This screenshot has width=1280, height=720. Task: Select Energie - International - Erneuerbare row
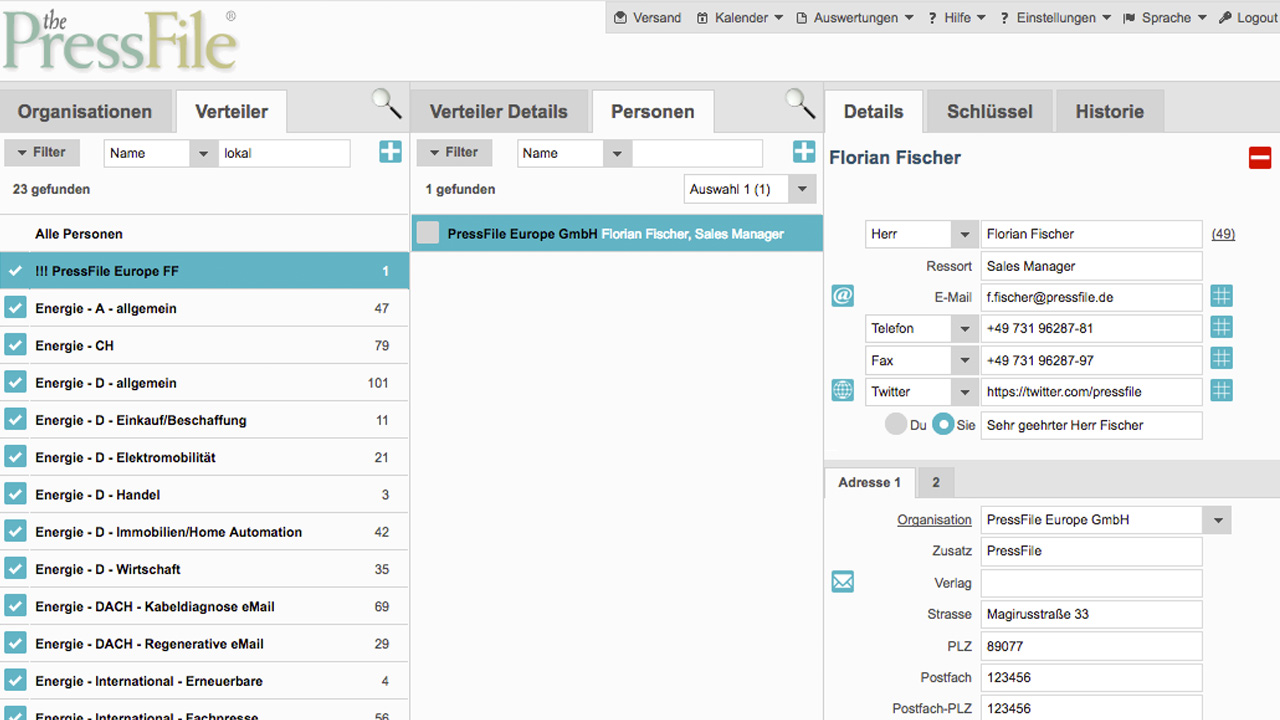(204, 681)
